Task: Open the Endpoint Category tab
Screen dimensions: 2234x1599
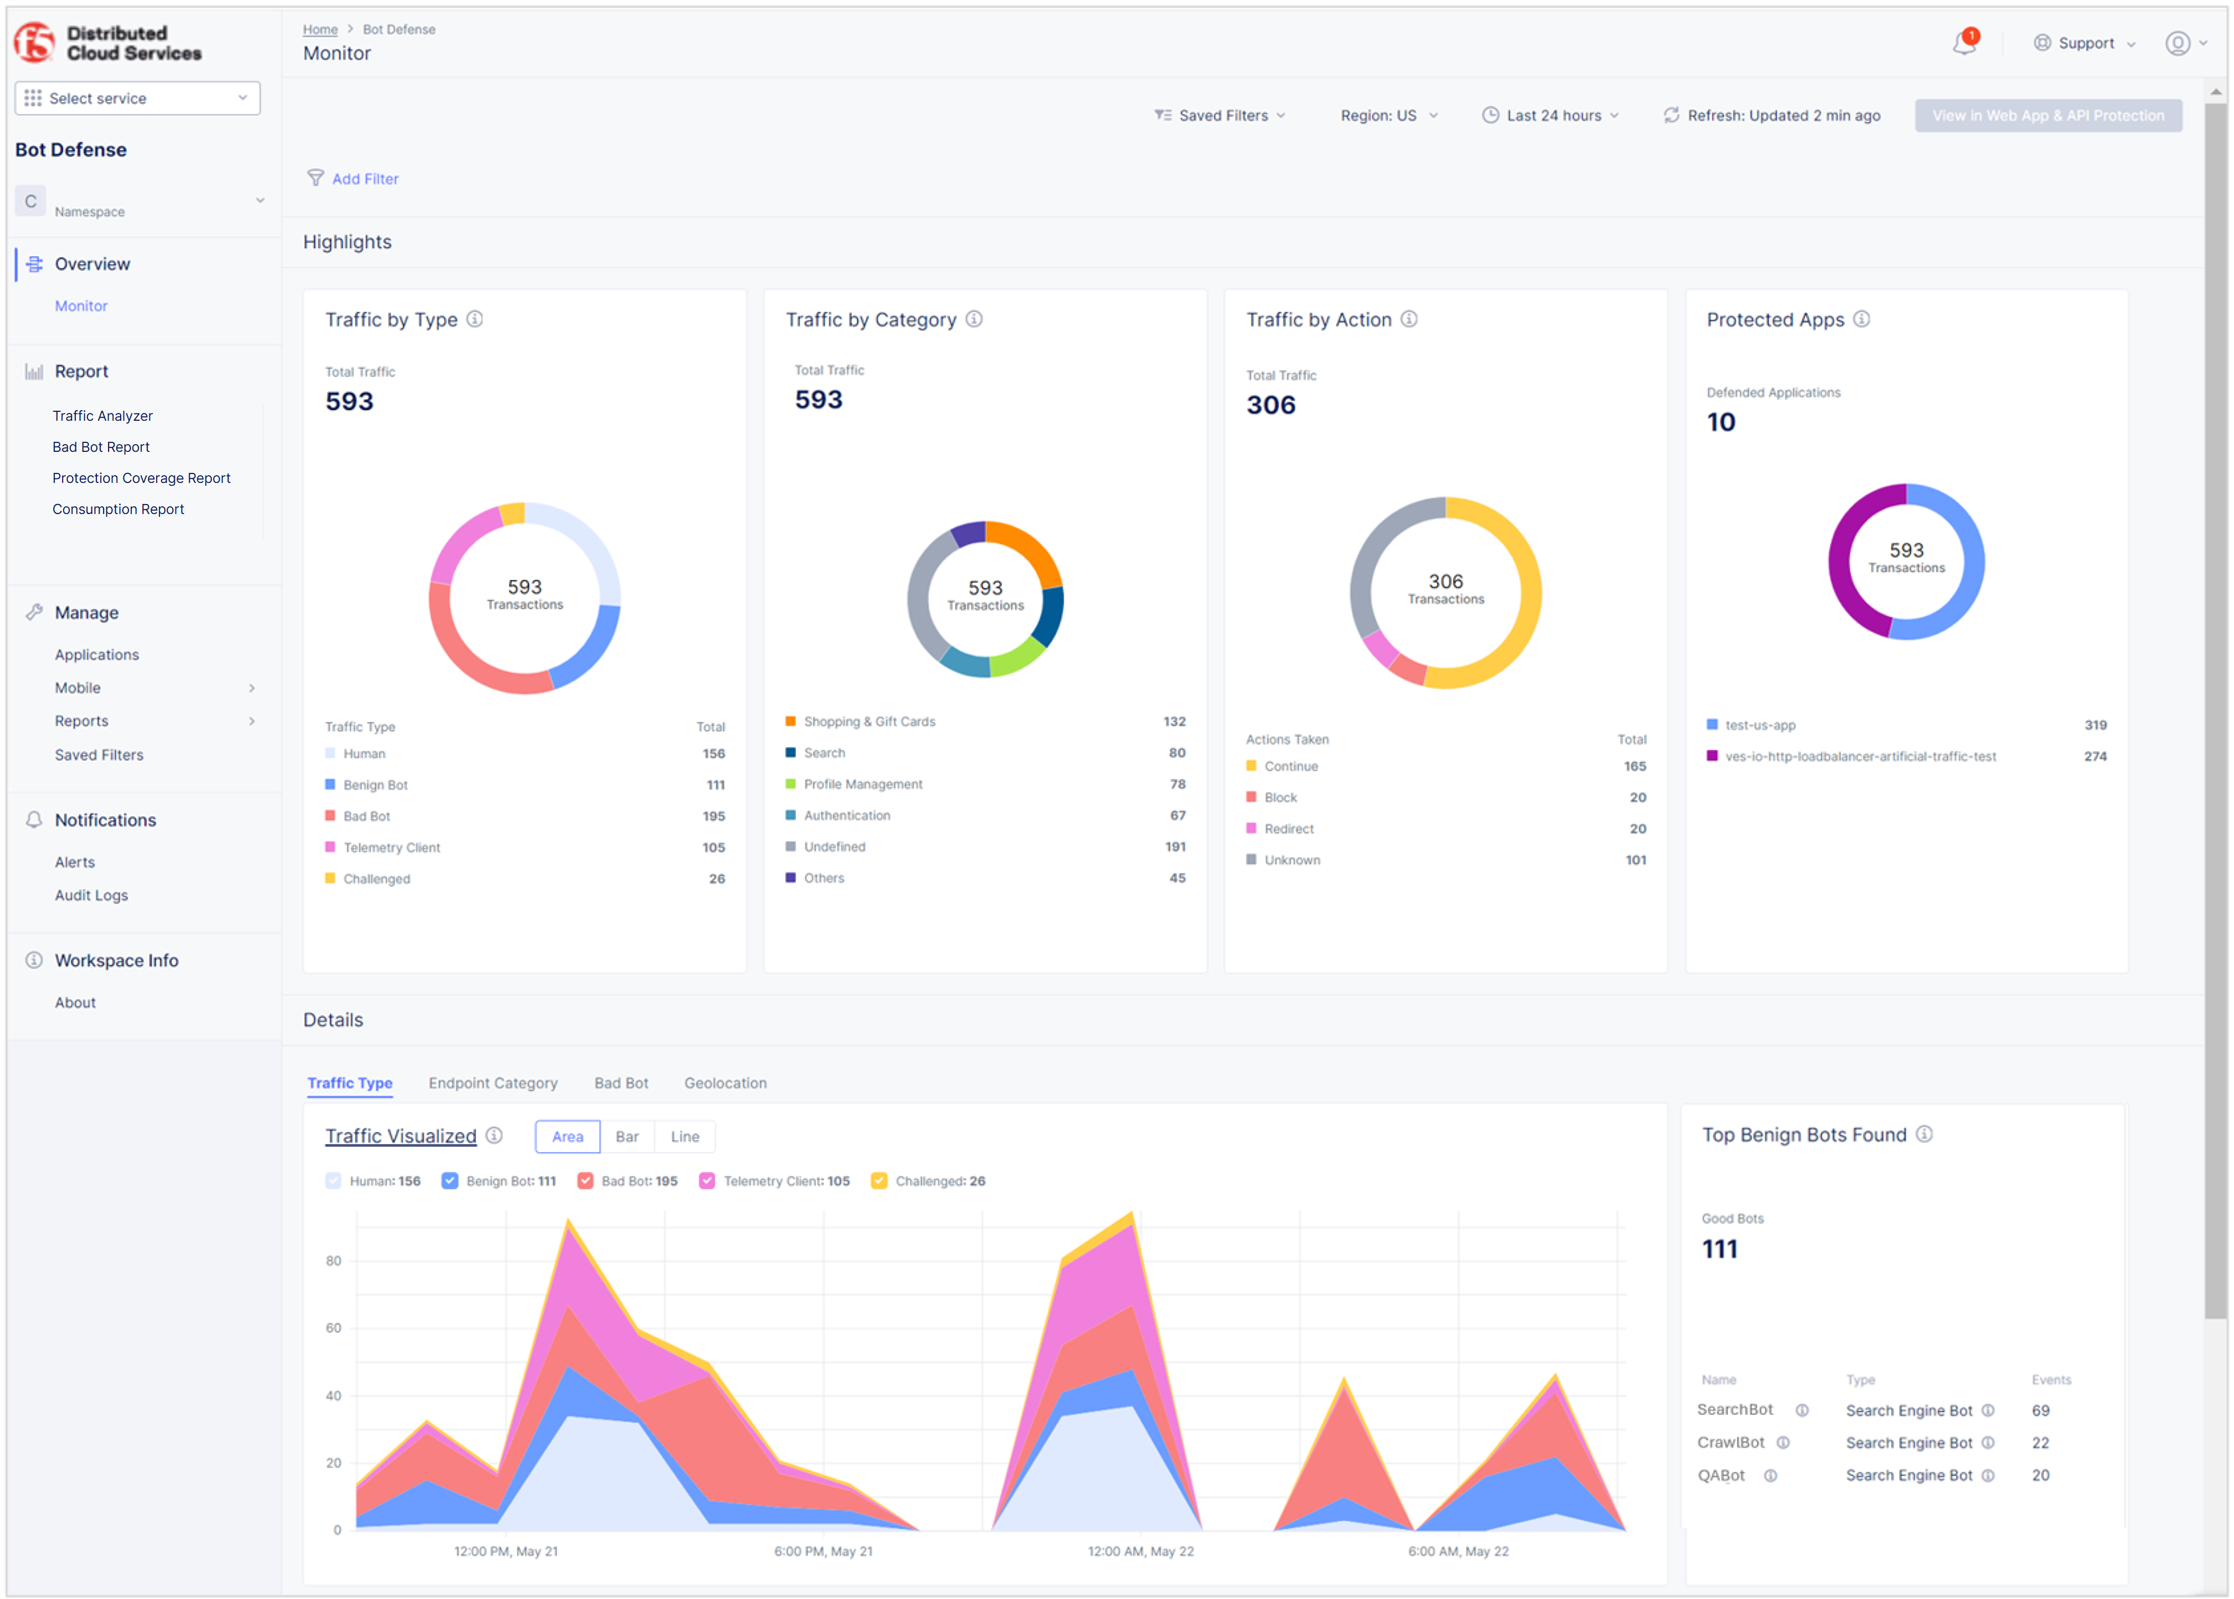Action: [493, 1082]
